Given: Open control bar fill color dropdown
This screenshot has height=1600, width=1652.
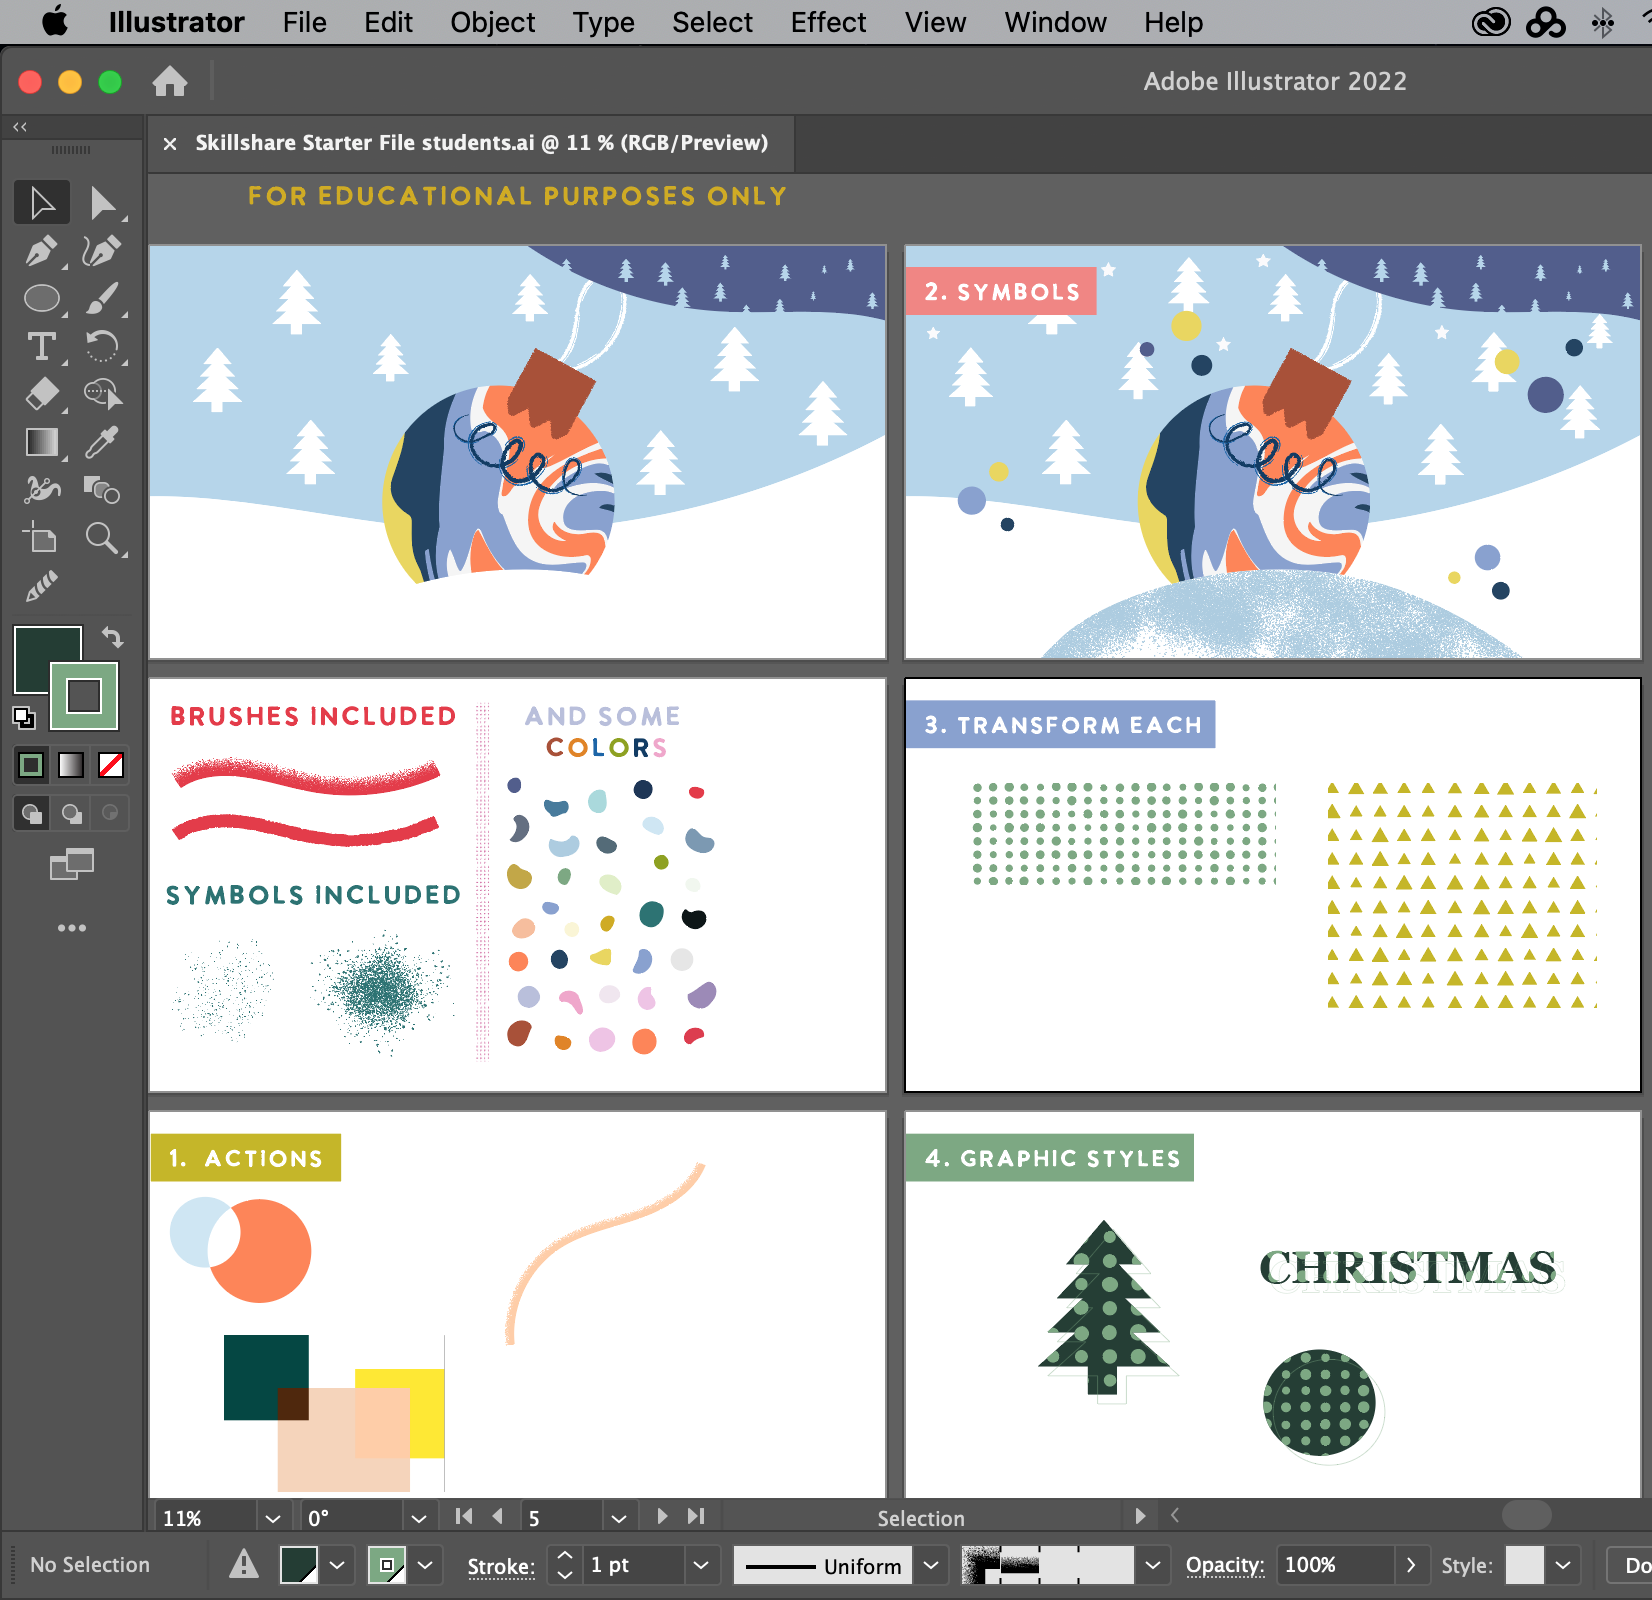Looking at the screenshot, I should tap(337, 1565).
